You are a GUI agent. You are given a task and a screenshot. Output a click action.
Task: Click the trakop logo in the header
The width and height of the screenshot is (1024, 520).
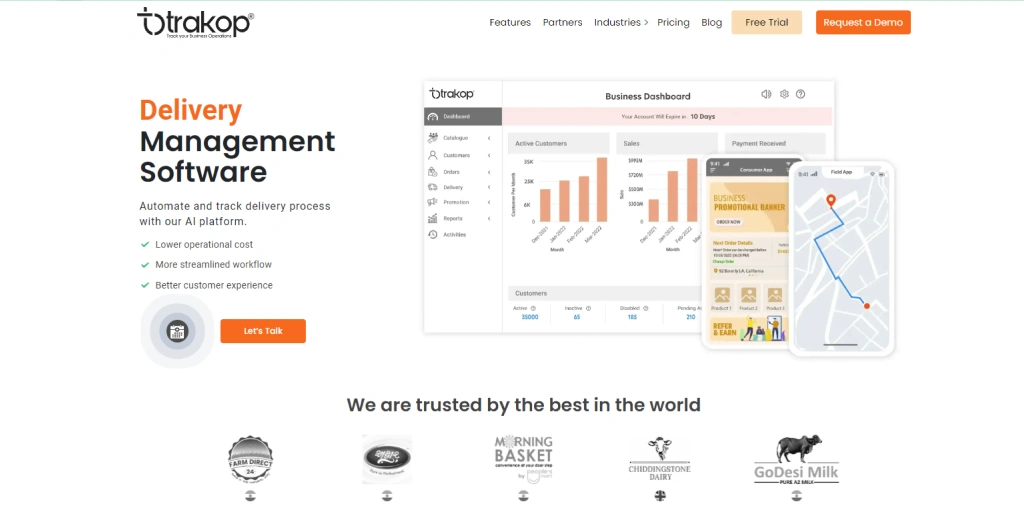195,22
